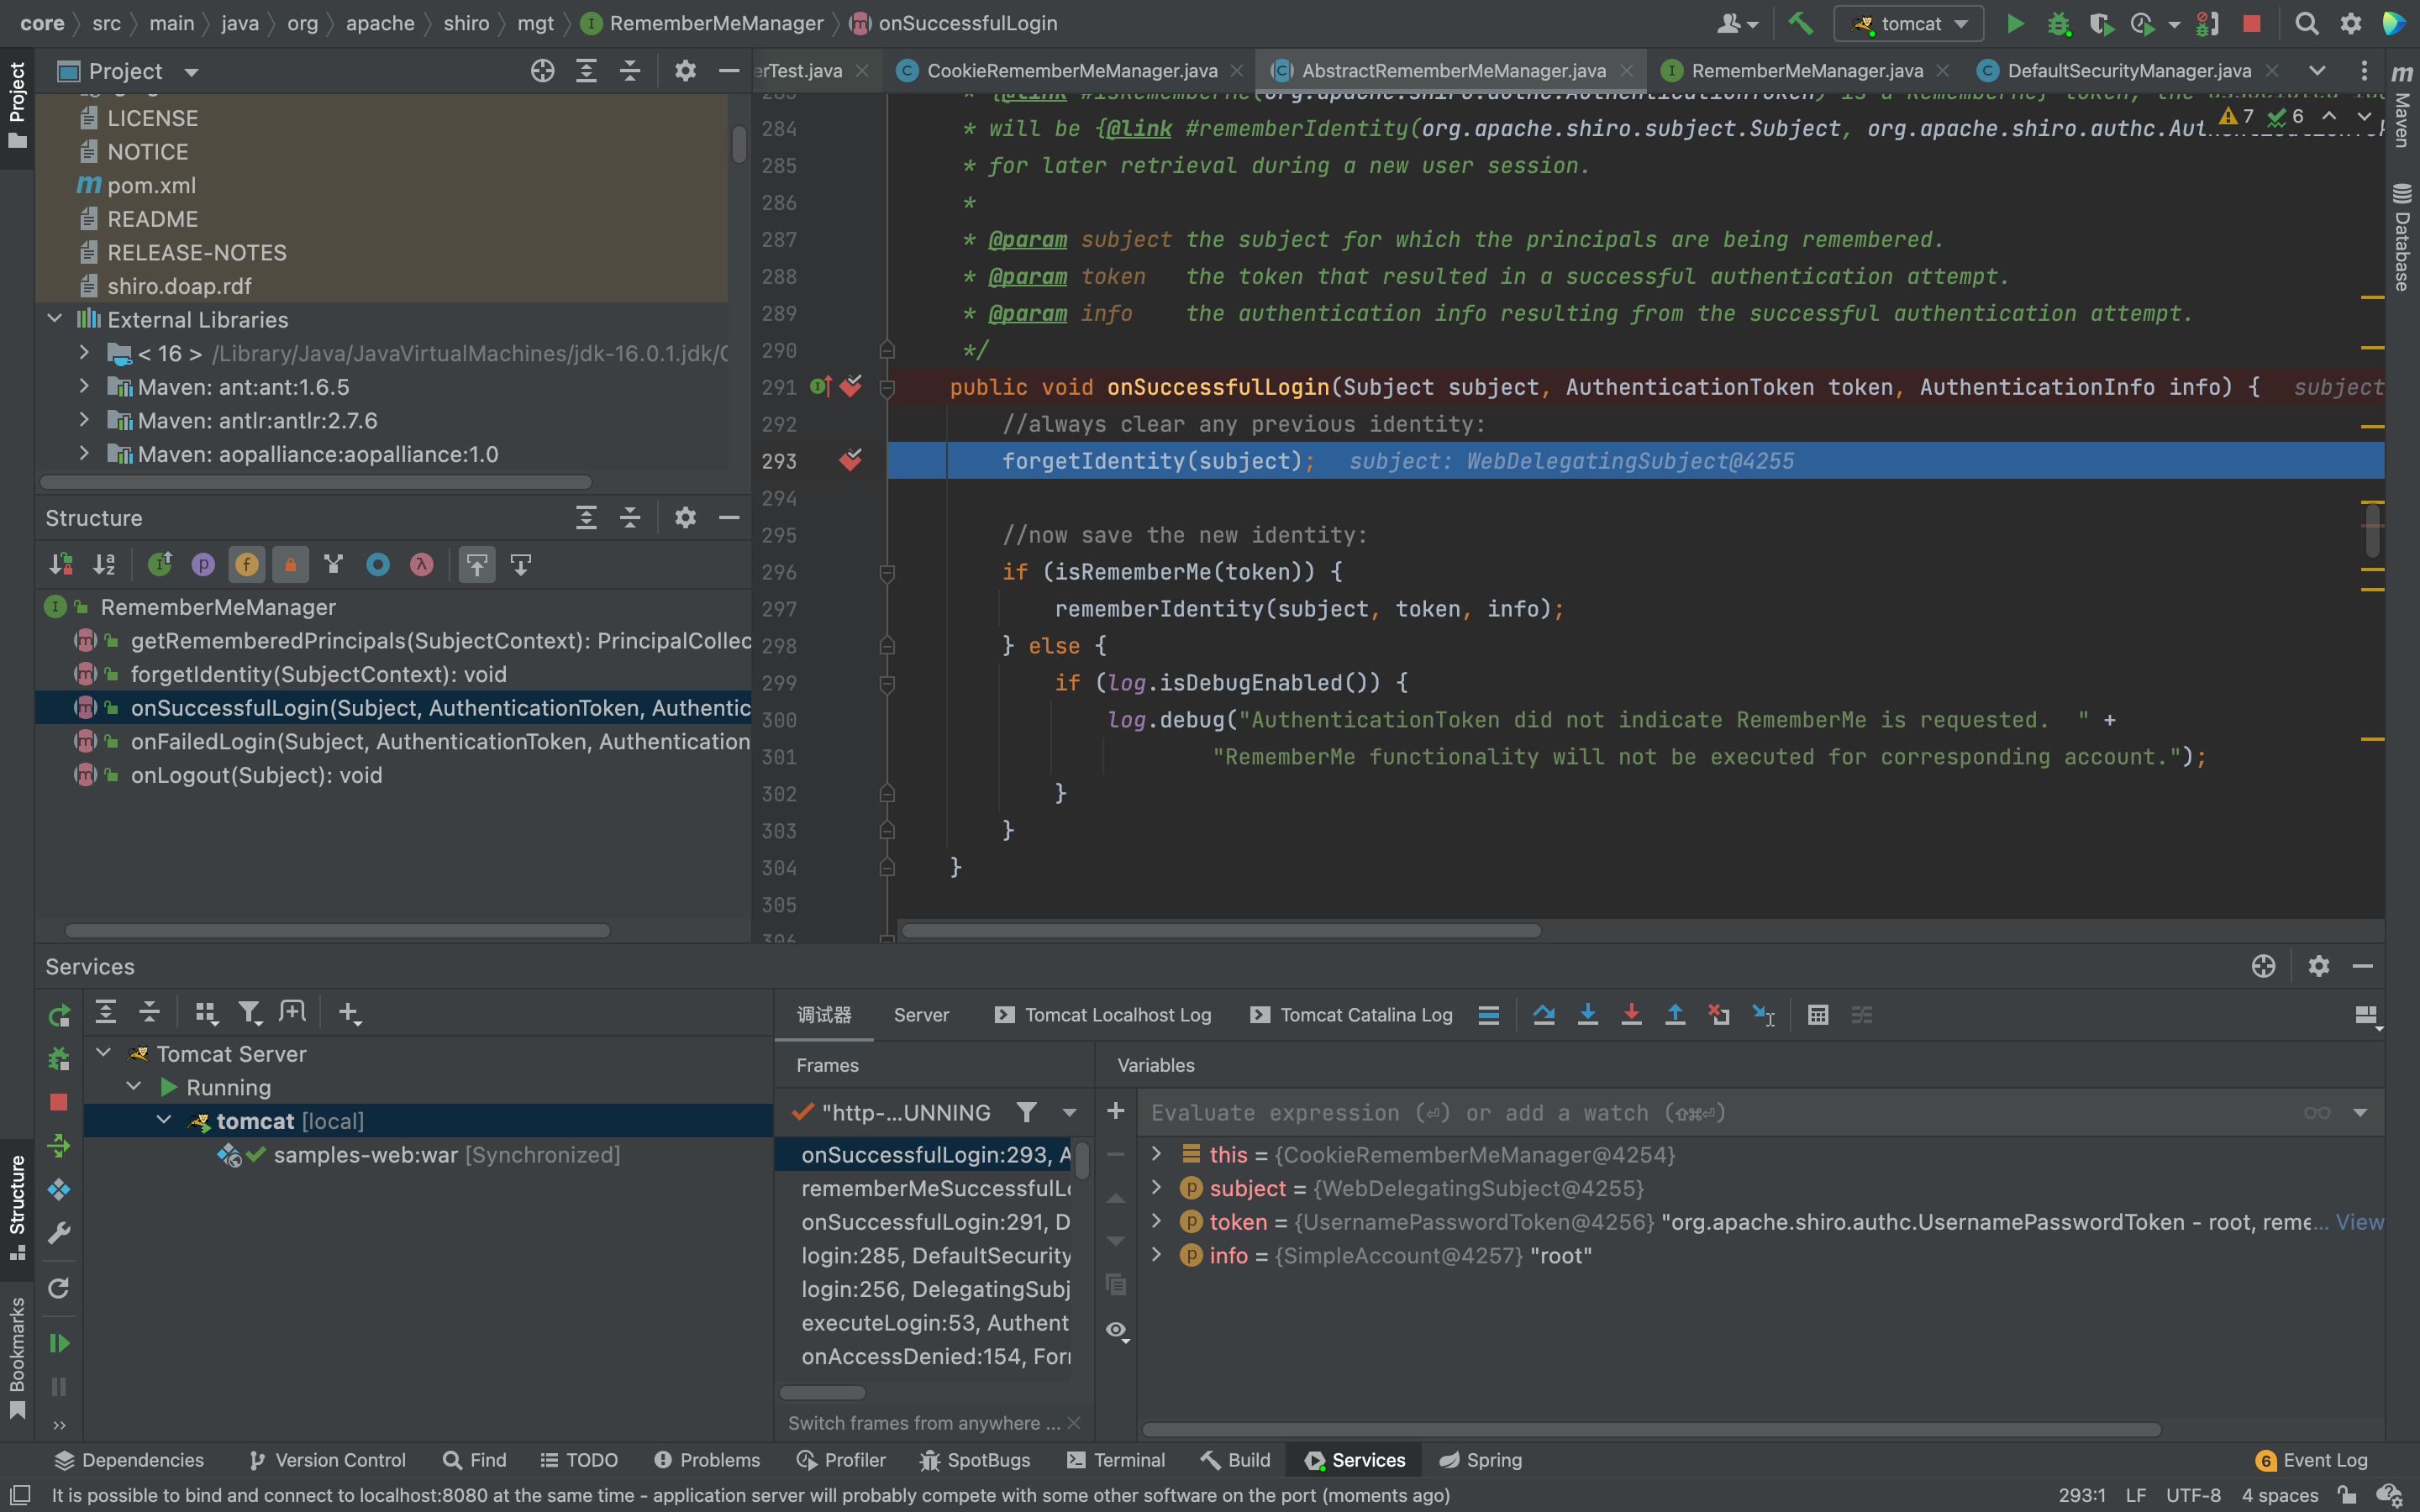The height and width of the screenshot is (1512, 2420).
Task: Run the tomcat configuration
Action: [2015, 23]
